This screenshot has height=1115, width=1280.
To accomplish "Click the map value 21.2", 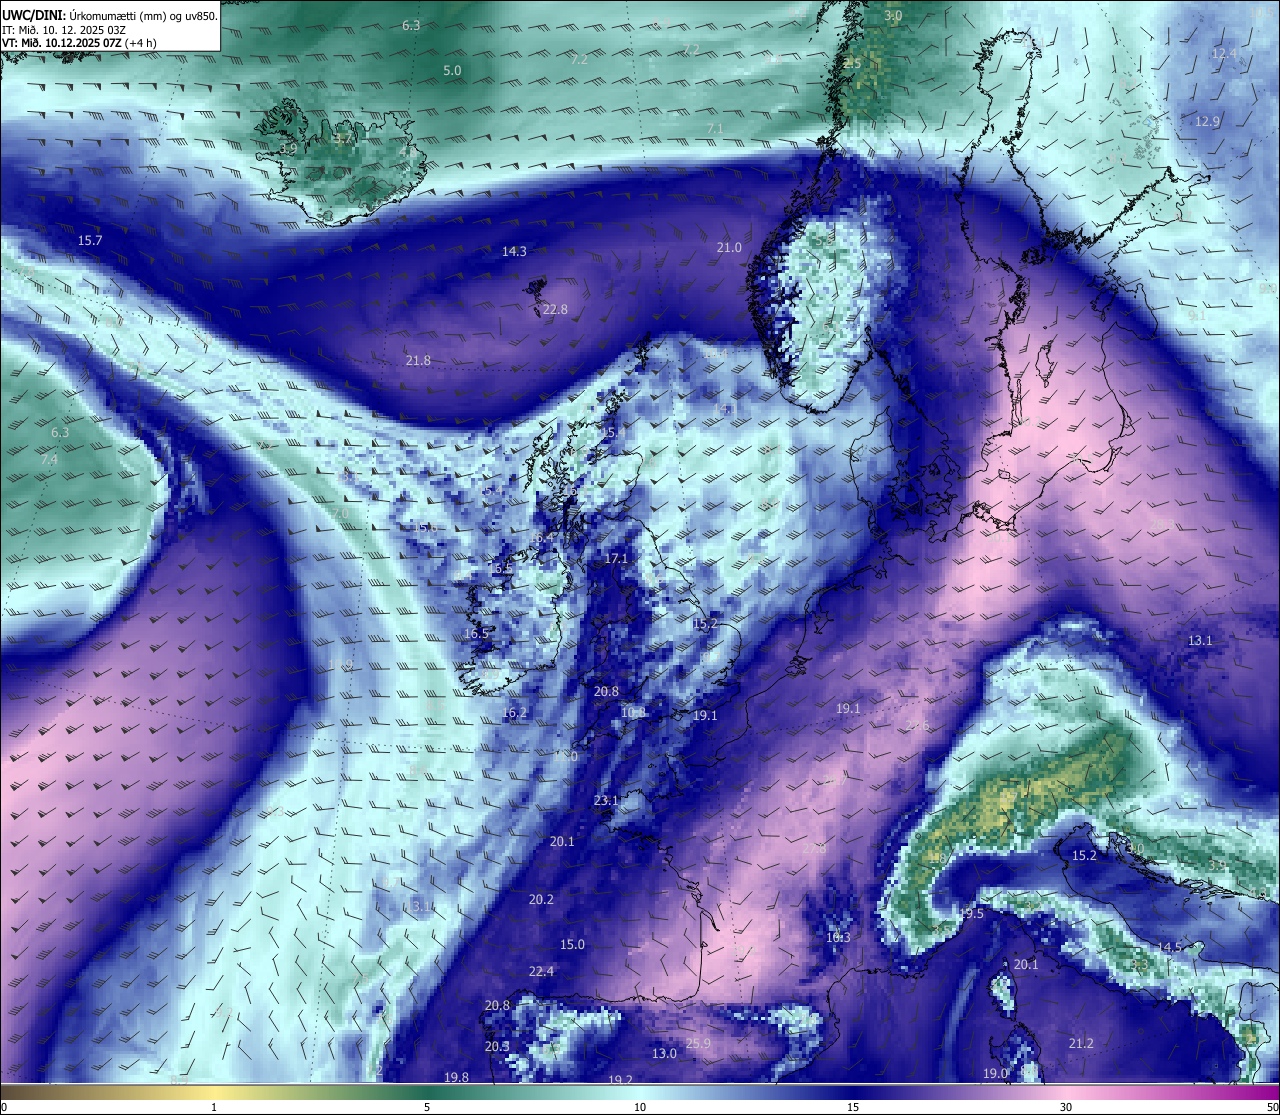I will coord(1081,1044).
